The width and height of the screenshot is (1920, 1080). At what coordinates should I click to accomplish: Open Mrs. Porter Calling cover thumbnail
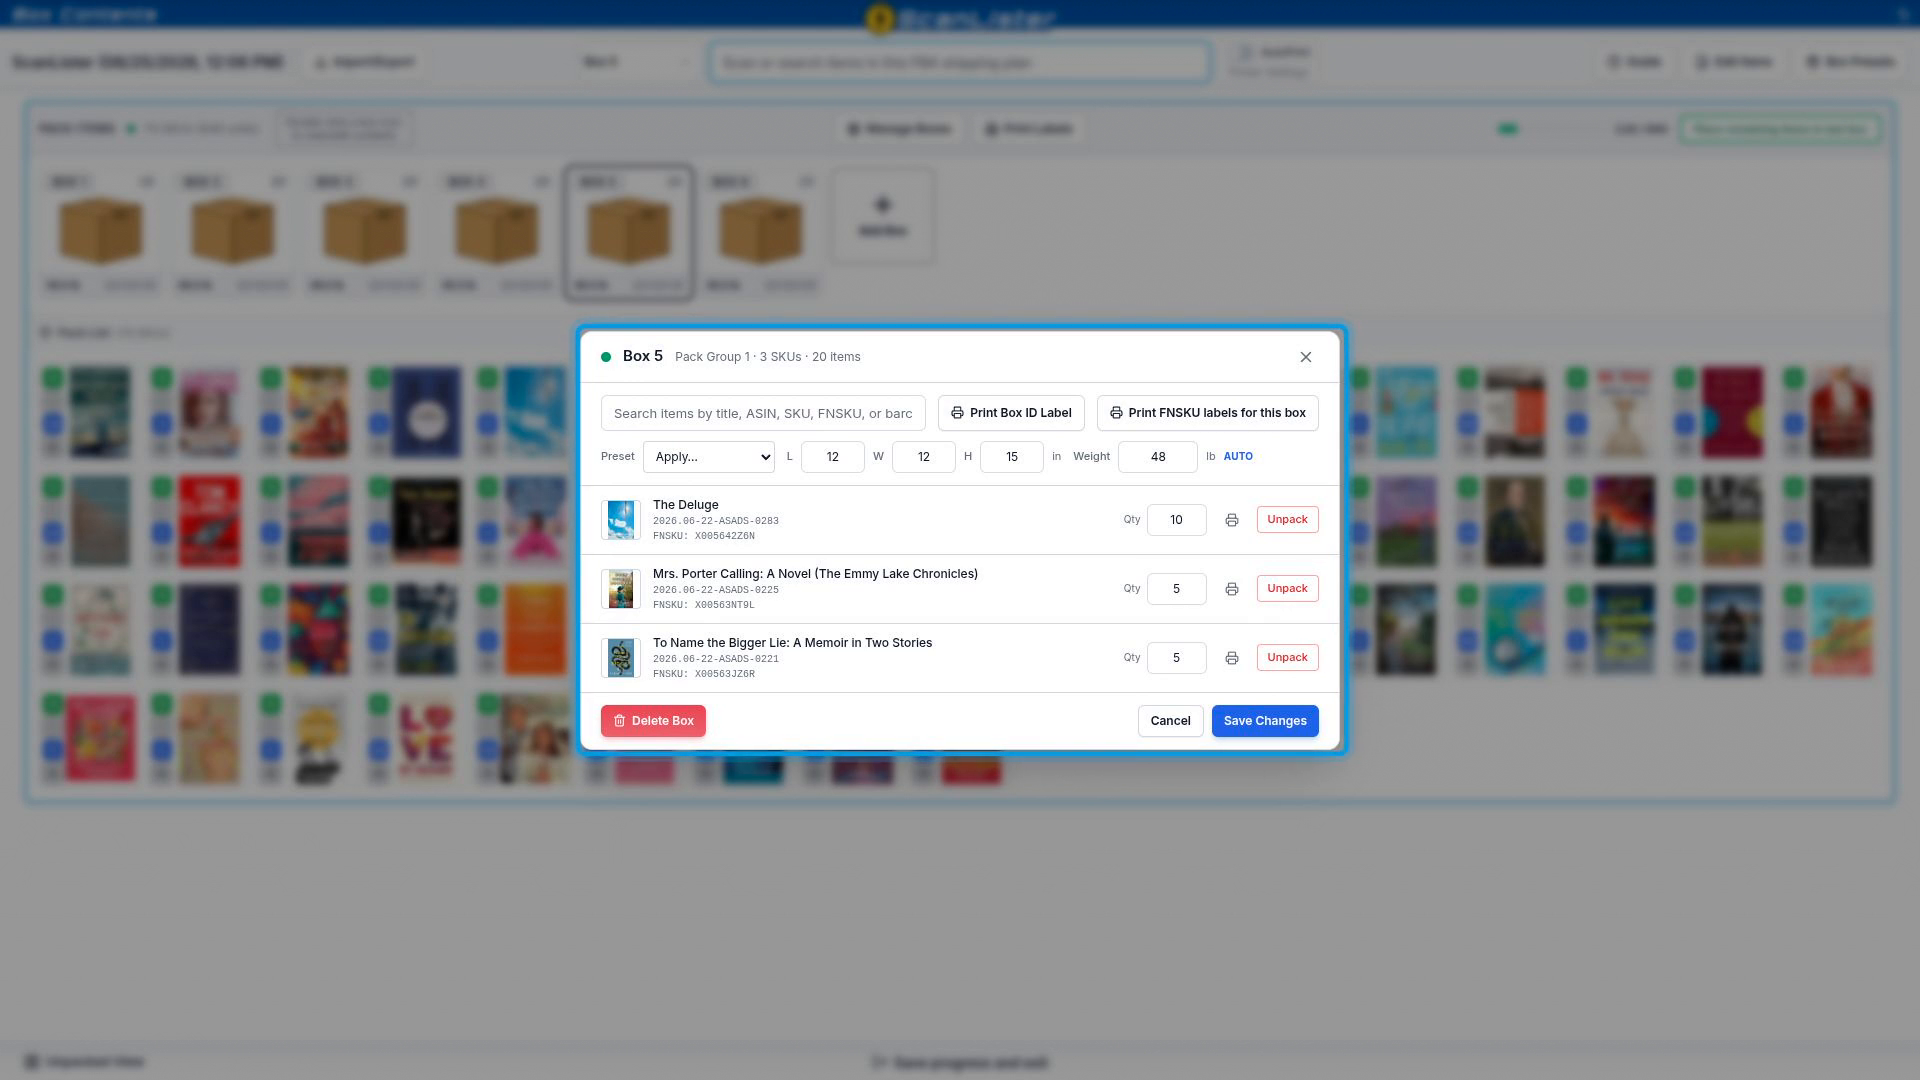pos(621,589)
